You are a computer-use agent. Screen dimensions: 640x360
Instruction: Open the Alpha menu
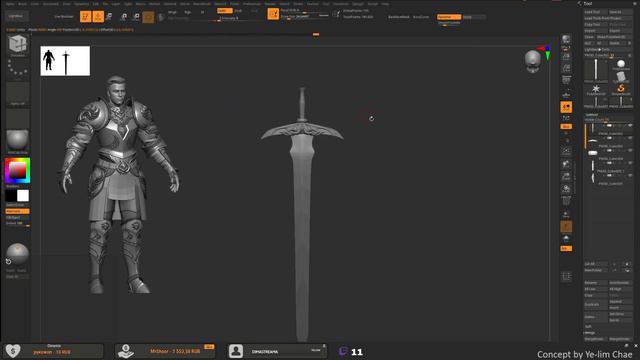pos(10,4)
